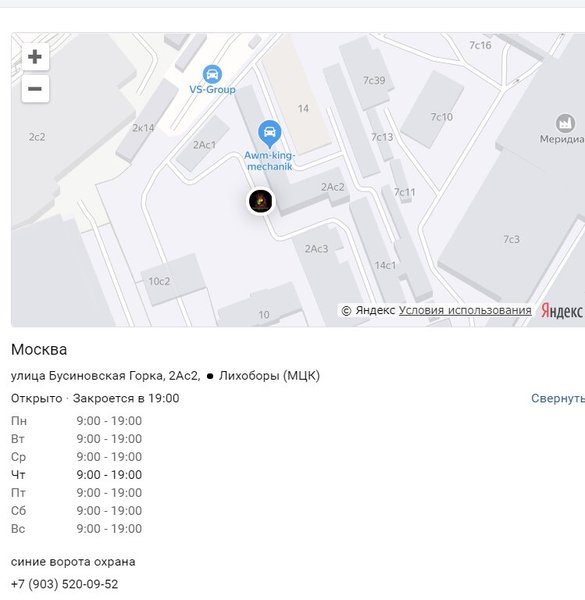The height and width of the screenshot is (600, 585).
Task: Click building 10с2 on the map
Action: 159,282
